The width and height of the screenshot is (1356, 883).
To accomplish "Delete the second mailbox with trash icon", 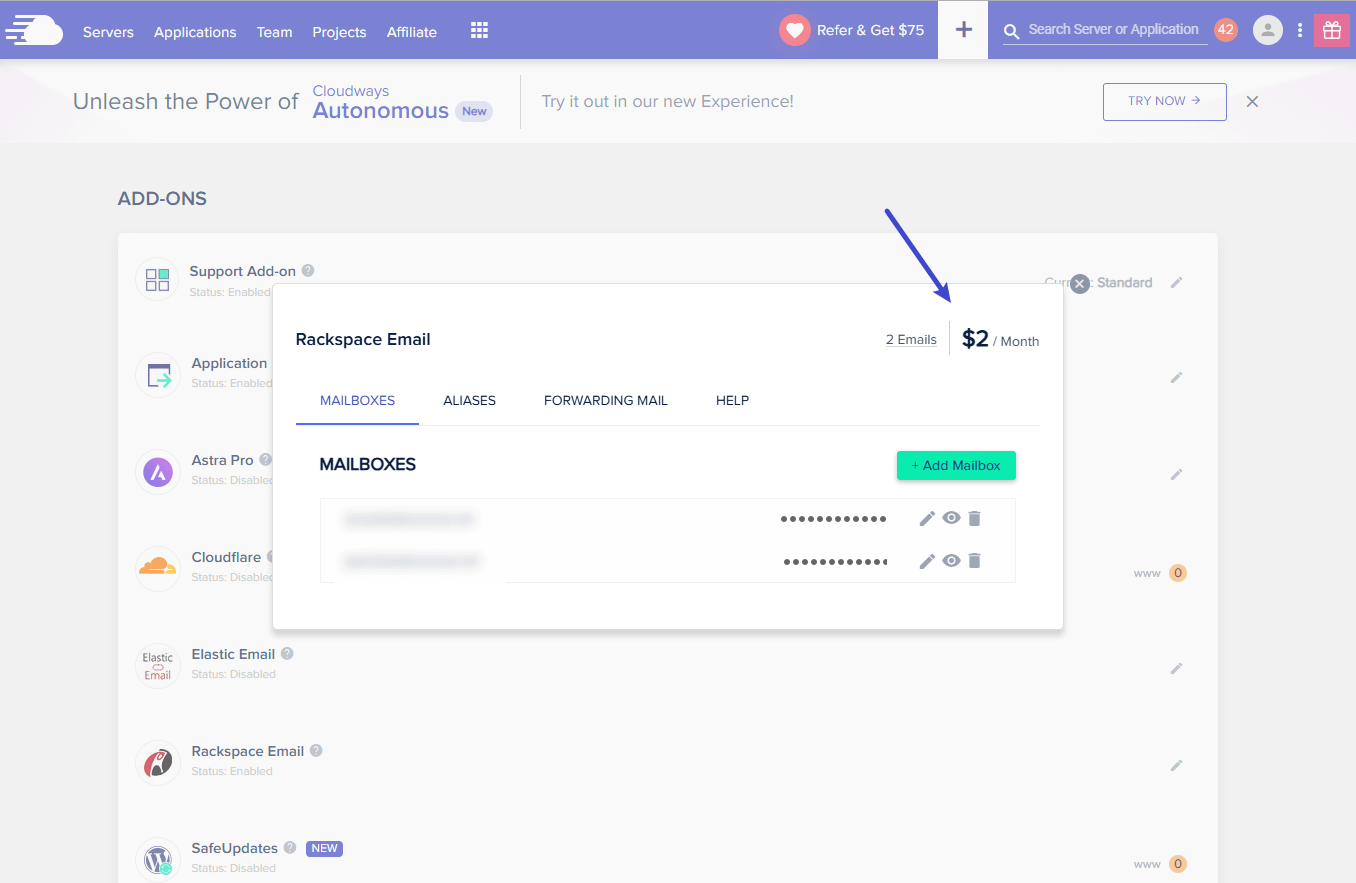I will [x=975, y=561].
